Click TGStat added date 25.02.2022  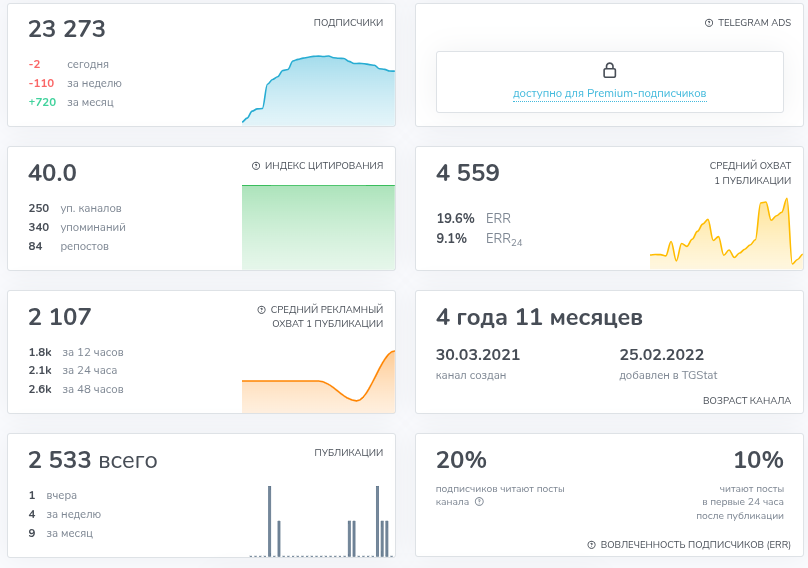click(662, 355)
